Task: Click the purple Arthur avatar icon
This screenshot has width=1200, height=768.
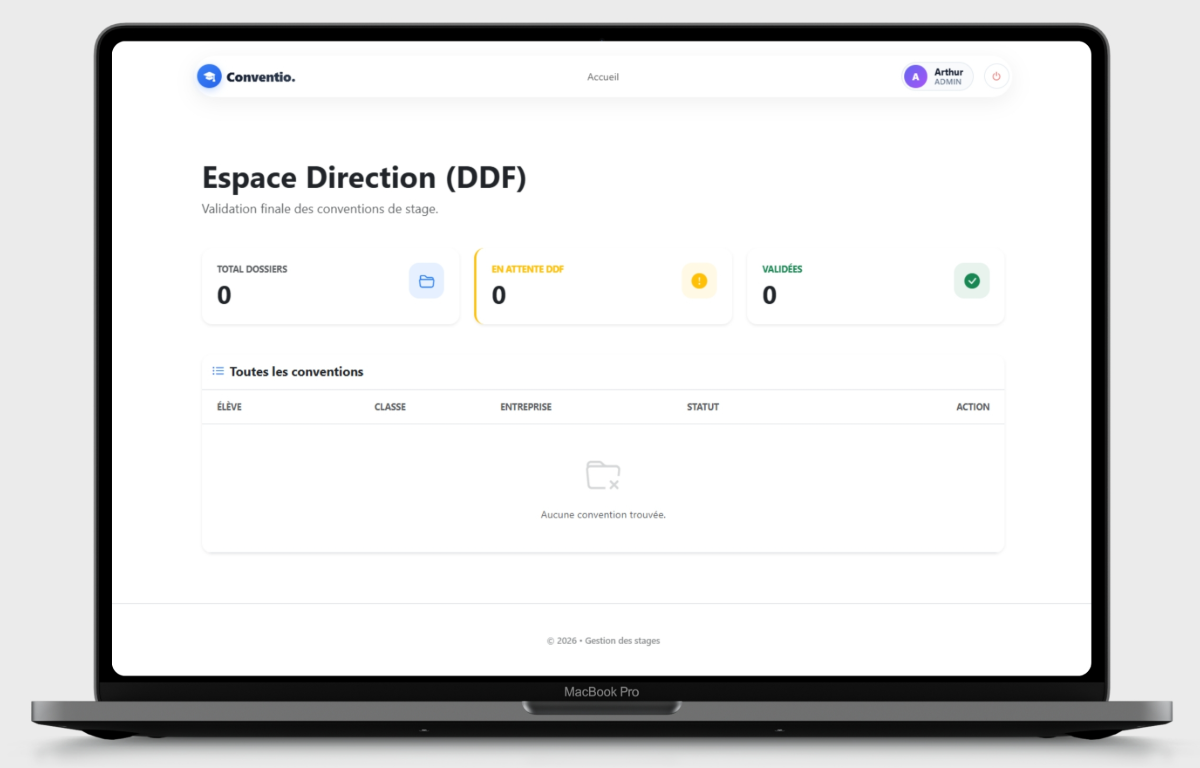Action: pos(915,76)
